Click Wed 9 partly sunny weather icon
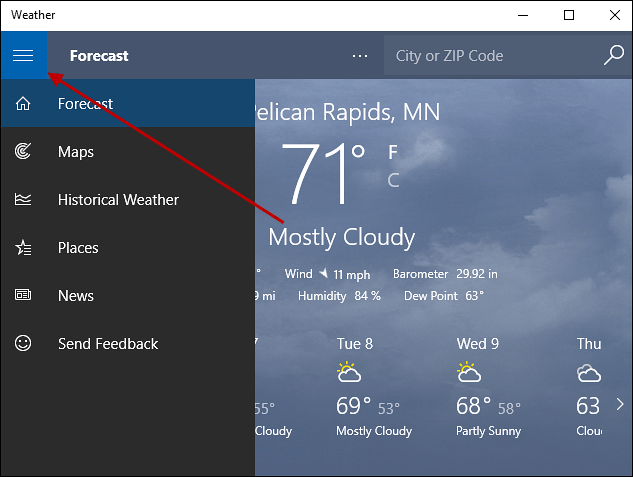Image resolution: width=633 pixels, height=477 pixels. tap(469, 372)
